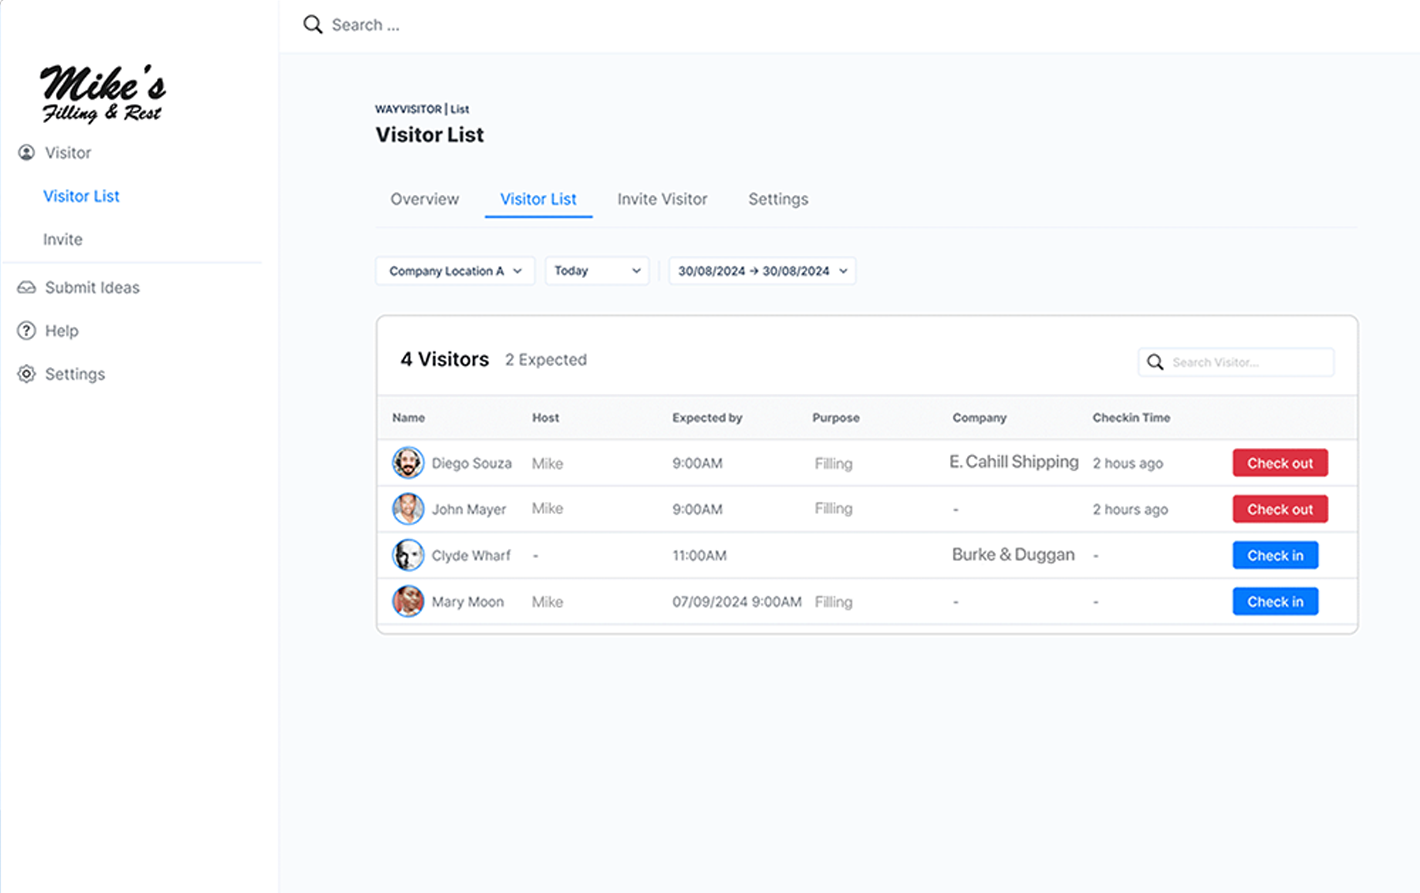Click the Mike's Filling & Rest logo
This screenshot has height=893, width=1420.
103,94
